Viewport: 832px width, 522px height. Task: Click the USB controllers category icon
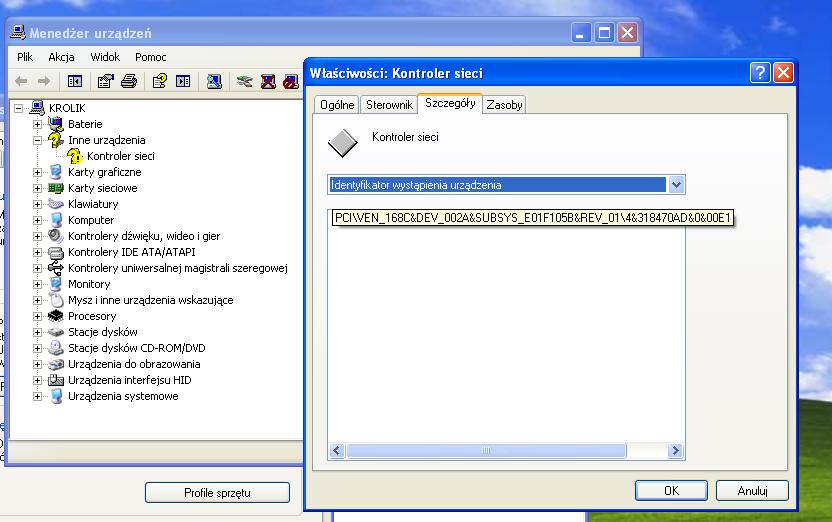56,268
